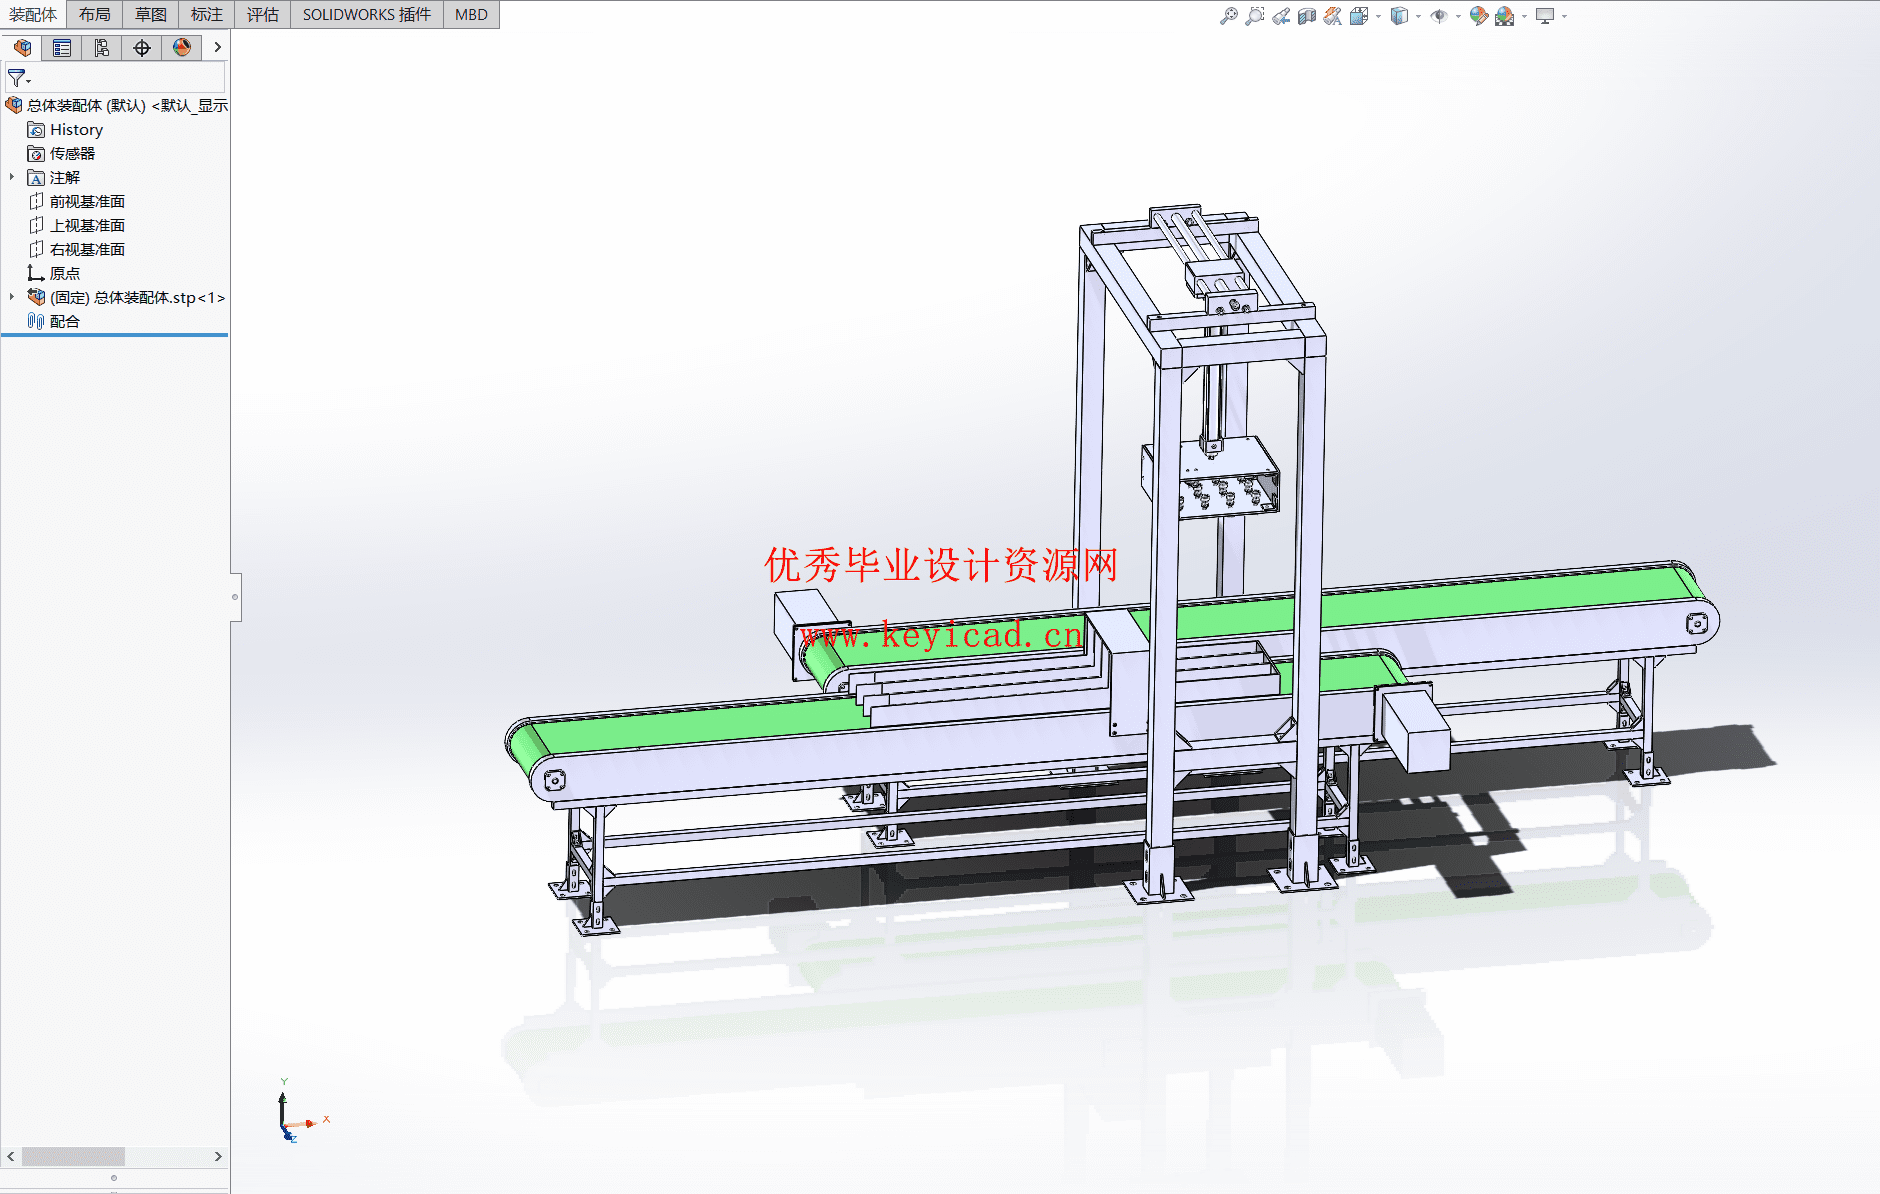The width and height of the screenshot is (1880, 1194).
Task: Click the 前视基准面 plane icon
Action: point(36,201)
